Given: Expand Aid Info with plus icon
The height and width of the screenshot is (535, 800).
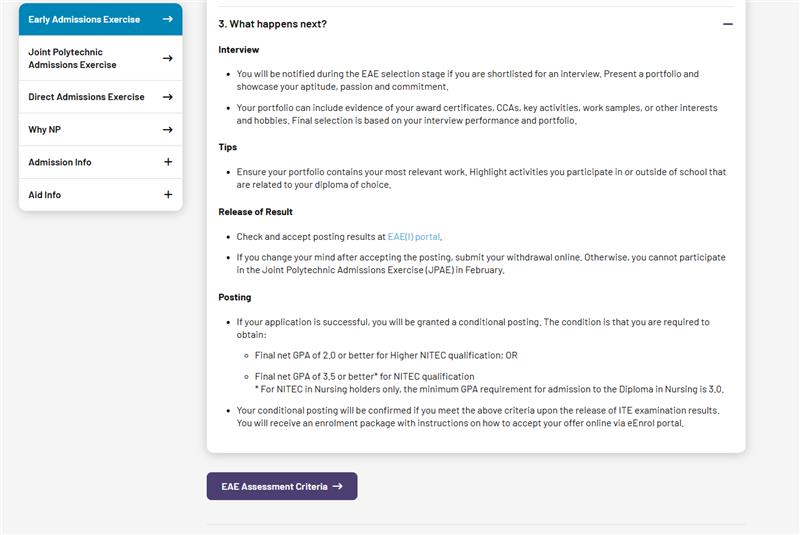Looking at the screenshot, I should coord(167,195).
